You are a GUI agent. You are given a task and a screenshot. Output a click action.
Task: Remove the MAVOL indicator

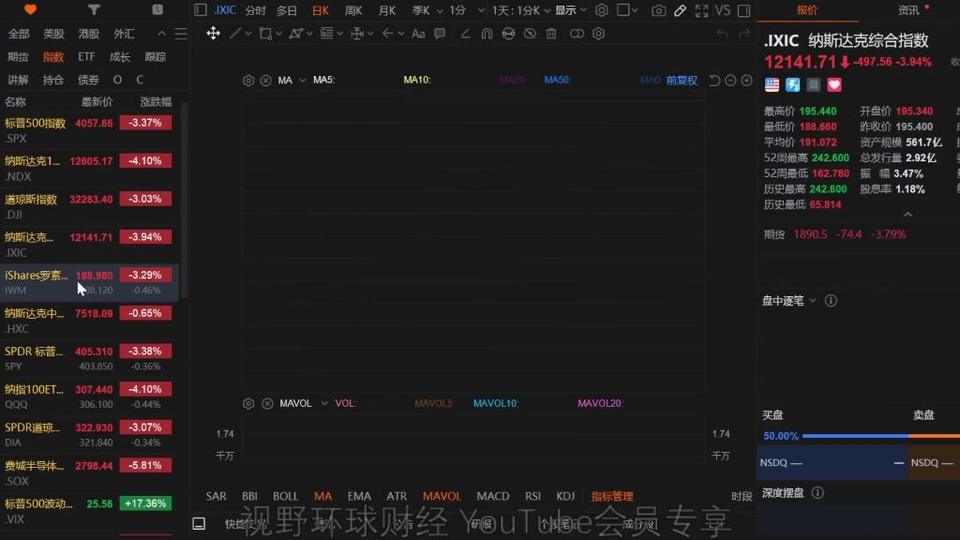[x=268, y=403]
